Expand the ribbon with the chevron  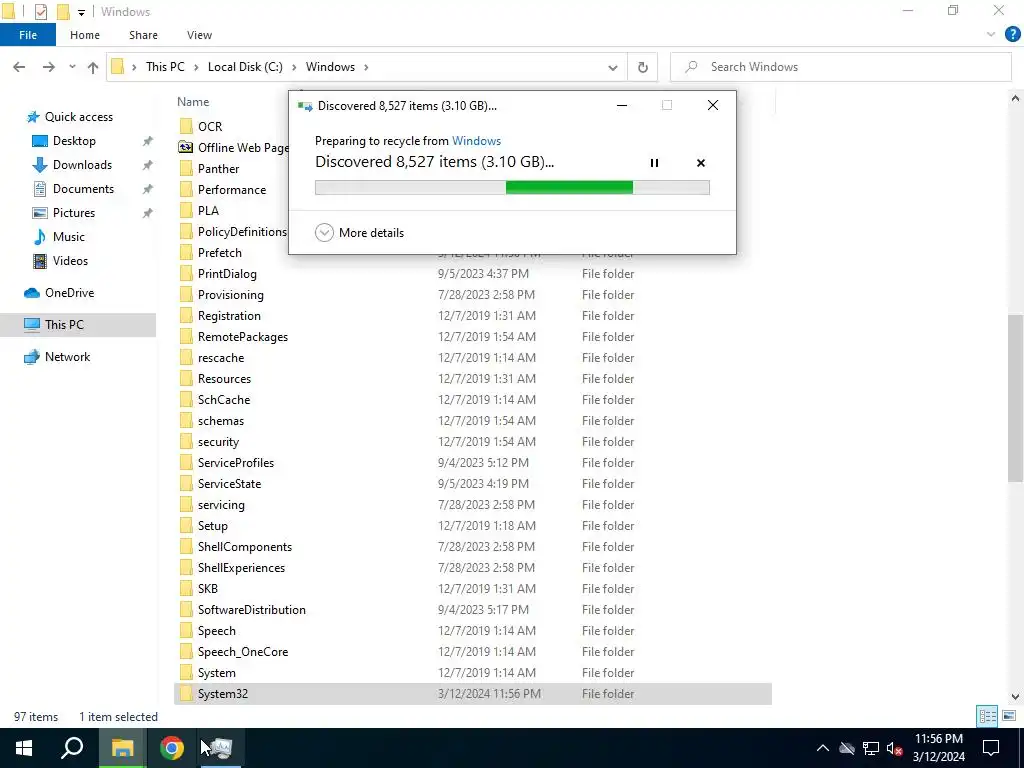[x=991, y=35]
